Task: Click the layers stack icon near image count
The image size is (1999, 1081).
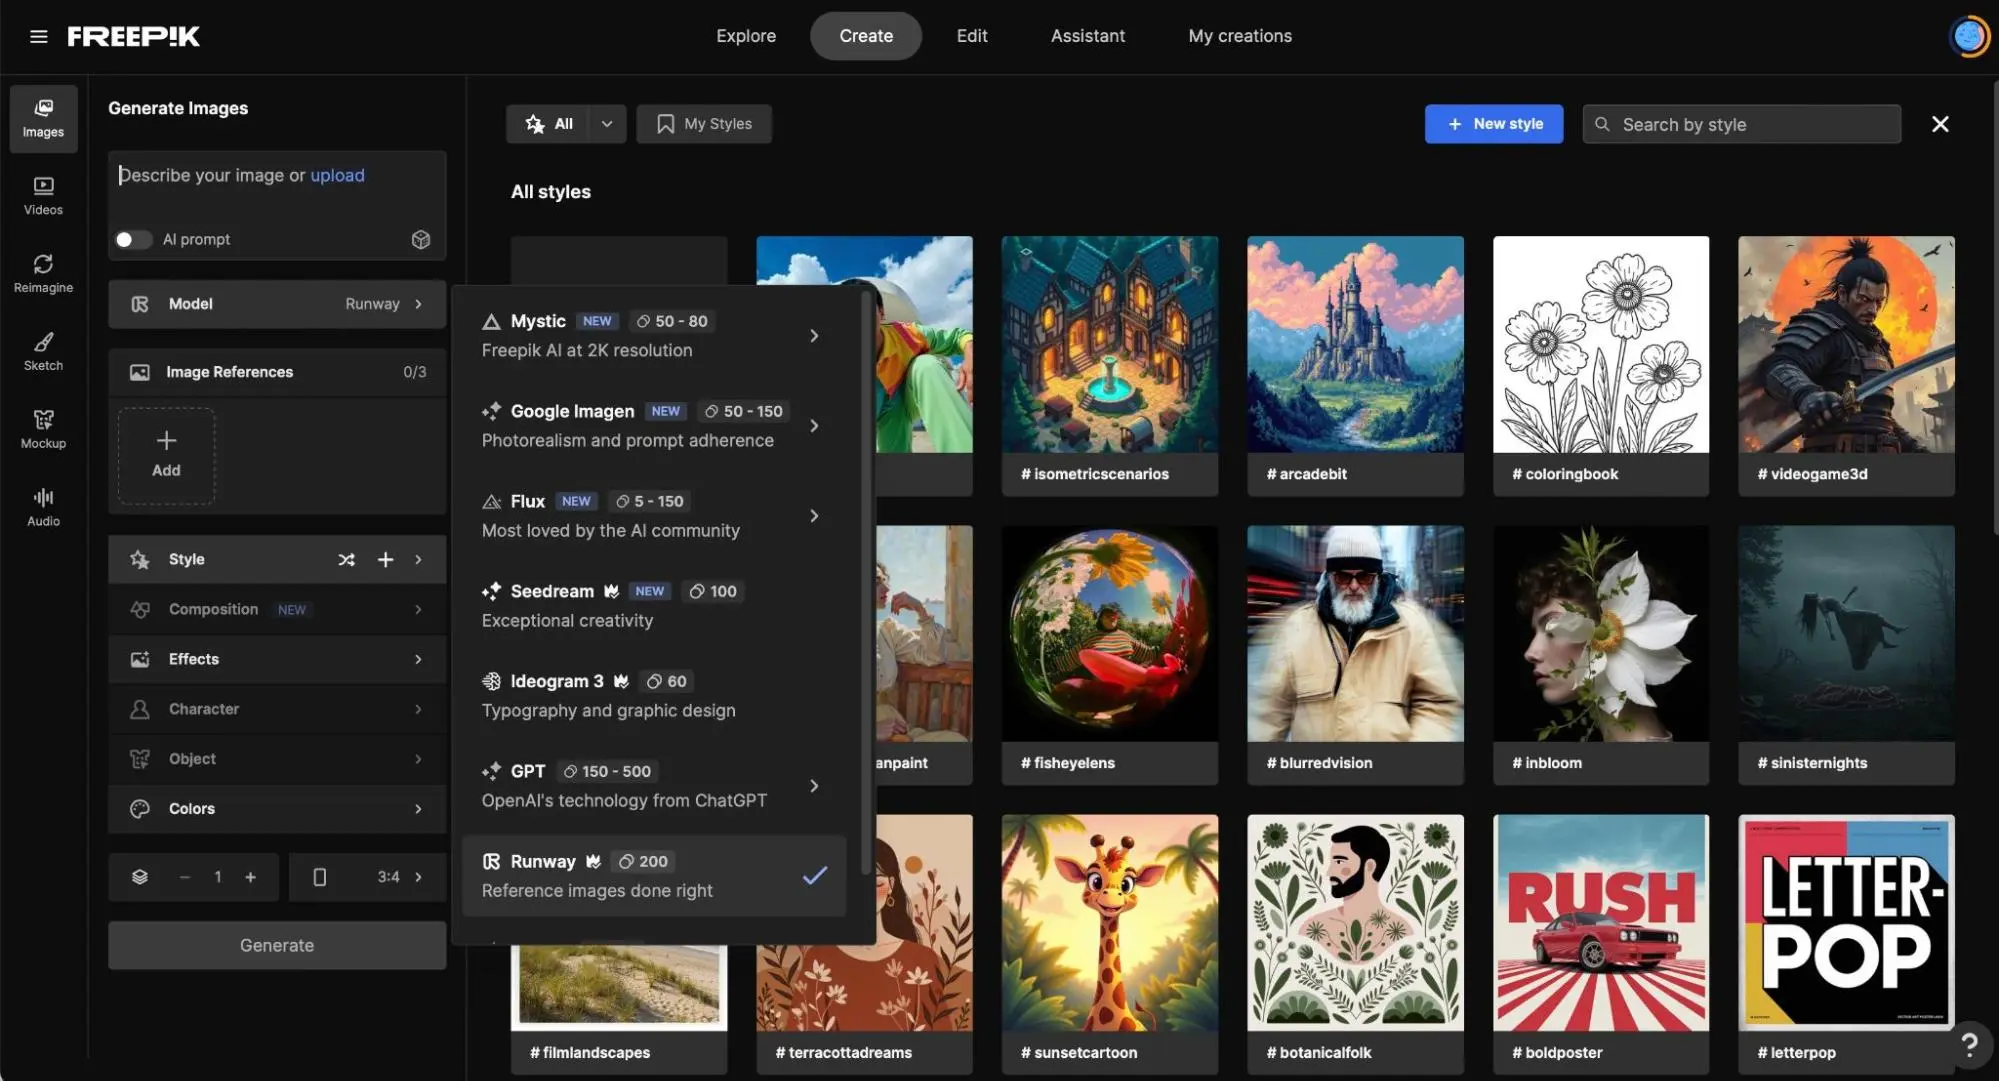Action: click(140, 877)
